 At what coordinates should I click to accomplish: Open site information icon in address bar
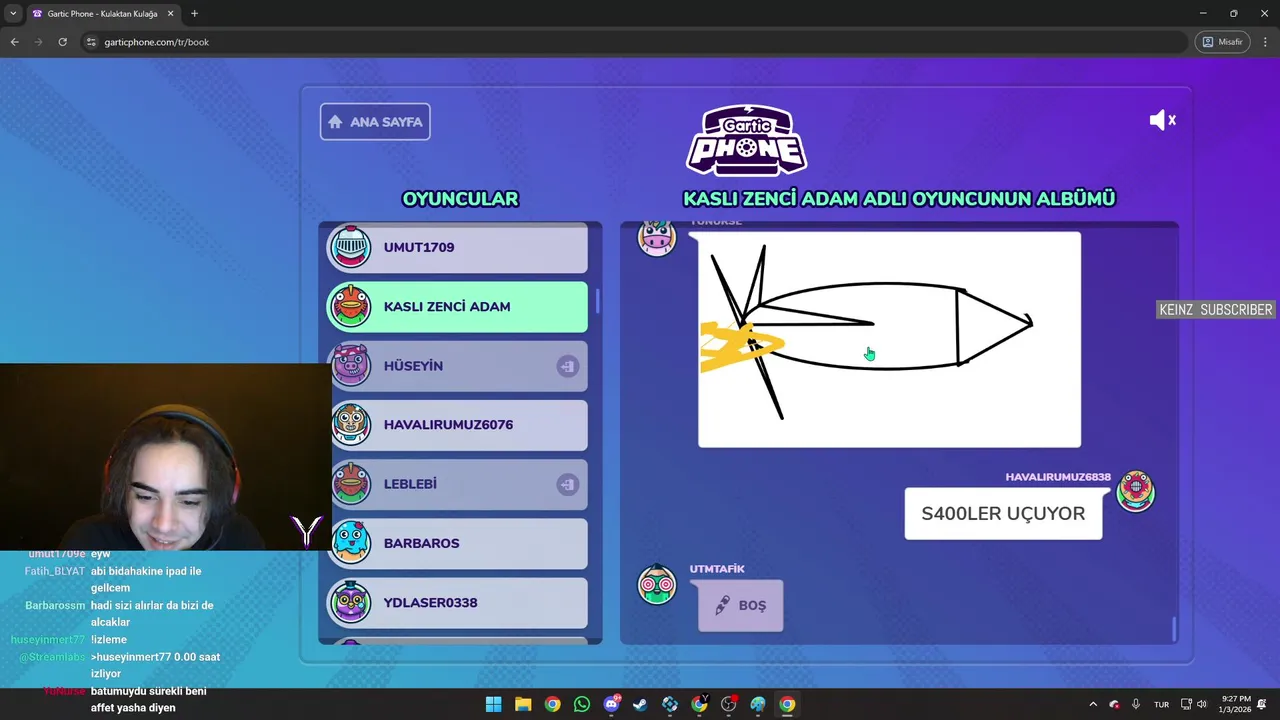pyautogui.click(x=91, y=42)
